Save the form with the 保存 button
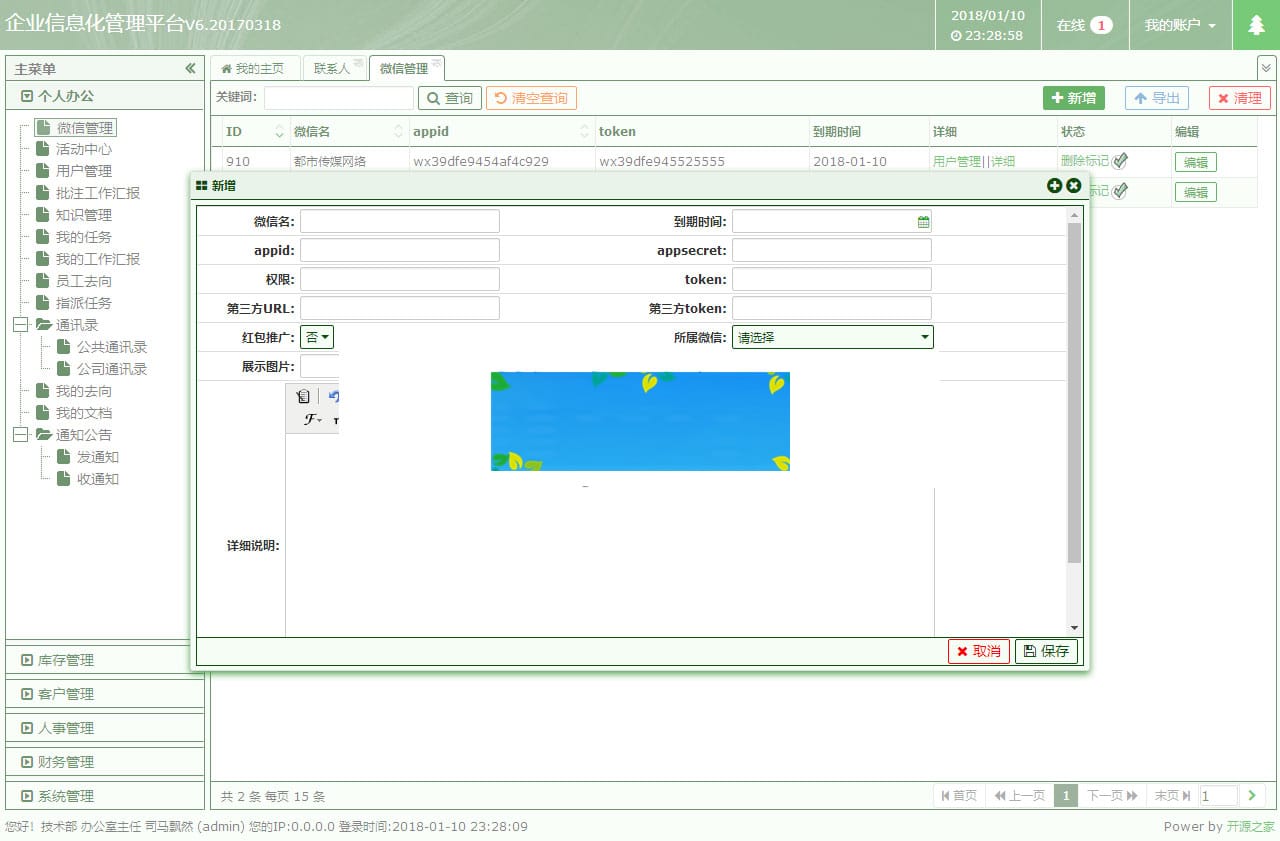This screenshot has width=1280, height=841. [1046, 651]
